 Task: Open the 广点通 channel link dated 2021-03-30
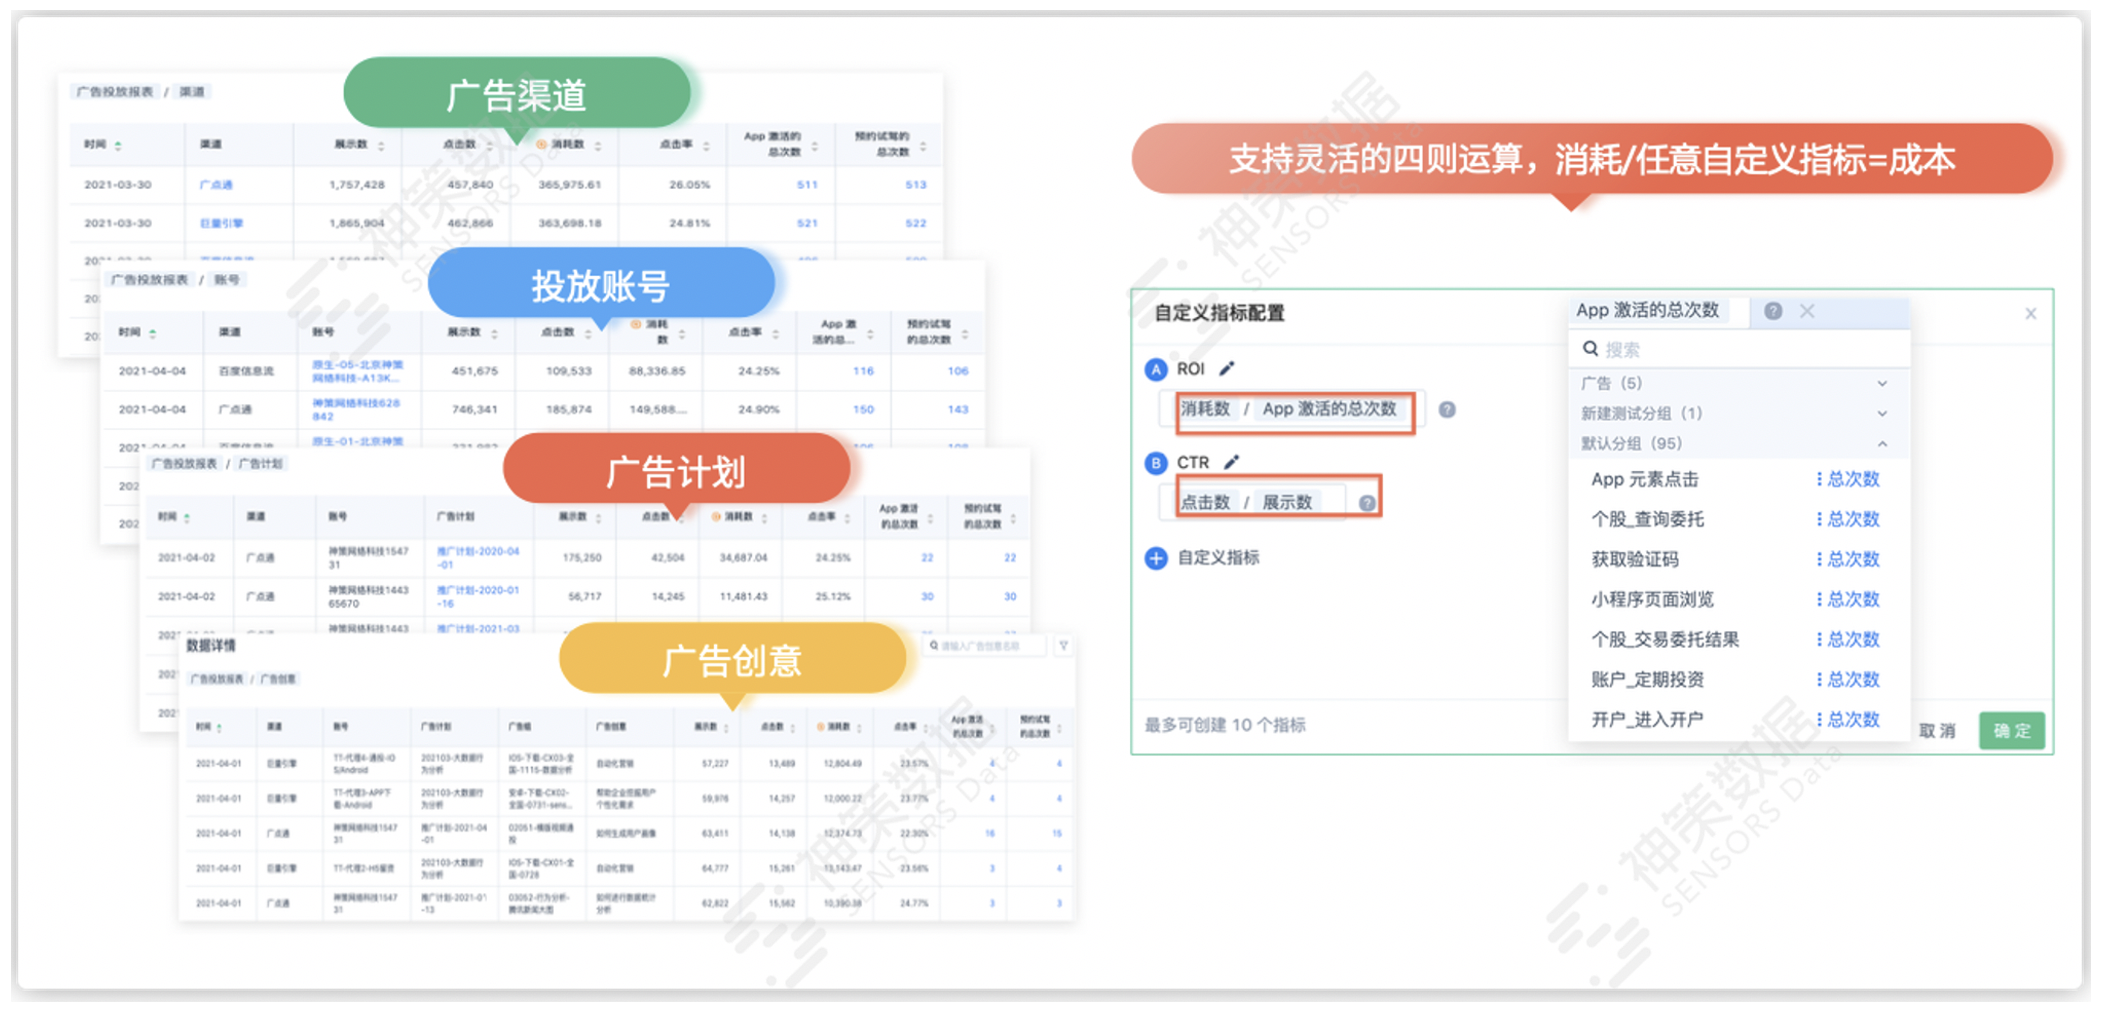tap(216, 185)
